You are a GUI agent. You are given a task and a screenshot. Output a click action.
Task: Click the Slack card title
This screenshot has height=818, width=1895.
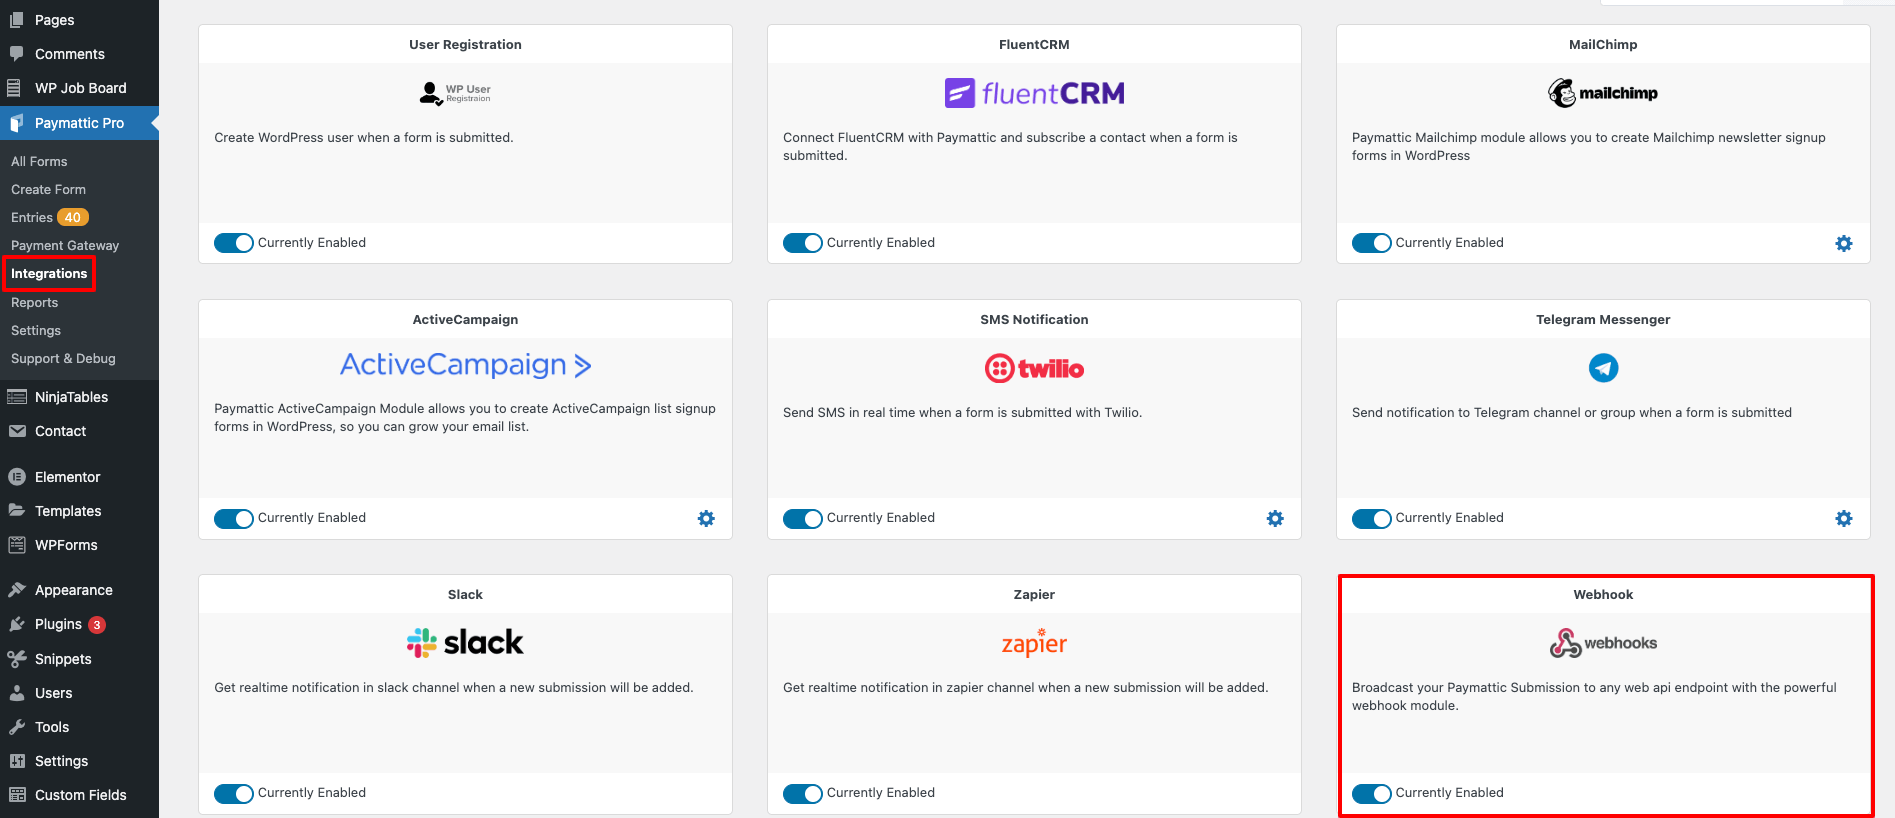click(x=465, y=594)
